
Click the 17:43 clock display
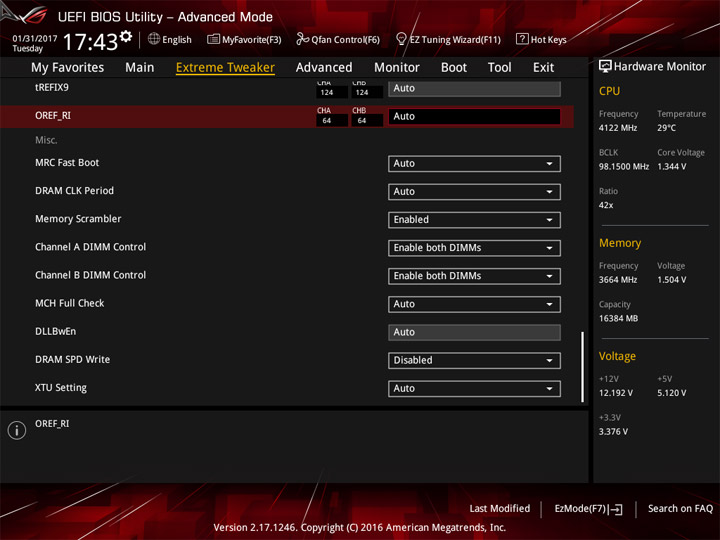coord(90,42)
